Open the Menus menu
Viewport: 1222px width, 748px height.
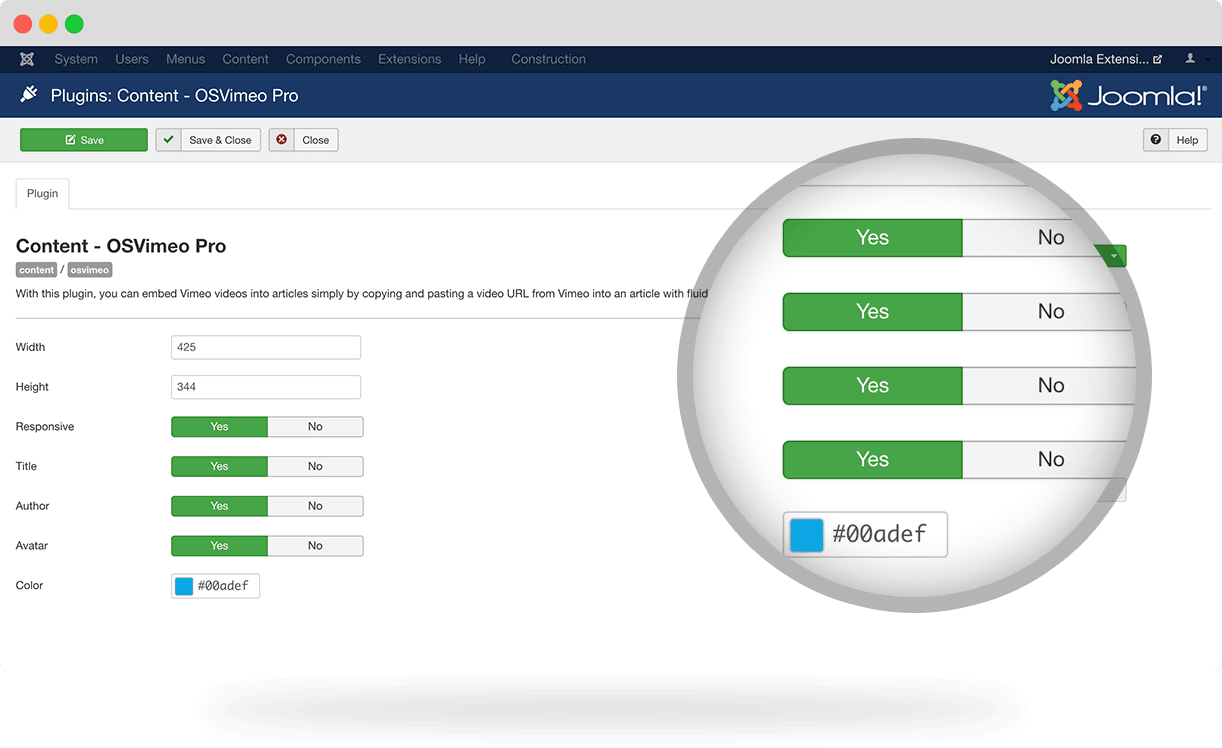pyautogui.click(x=186, y=59)
